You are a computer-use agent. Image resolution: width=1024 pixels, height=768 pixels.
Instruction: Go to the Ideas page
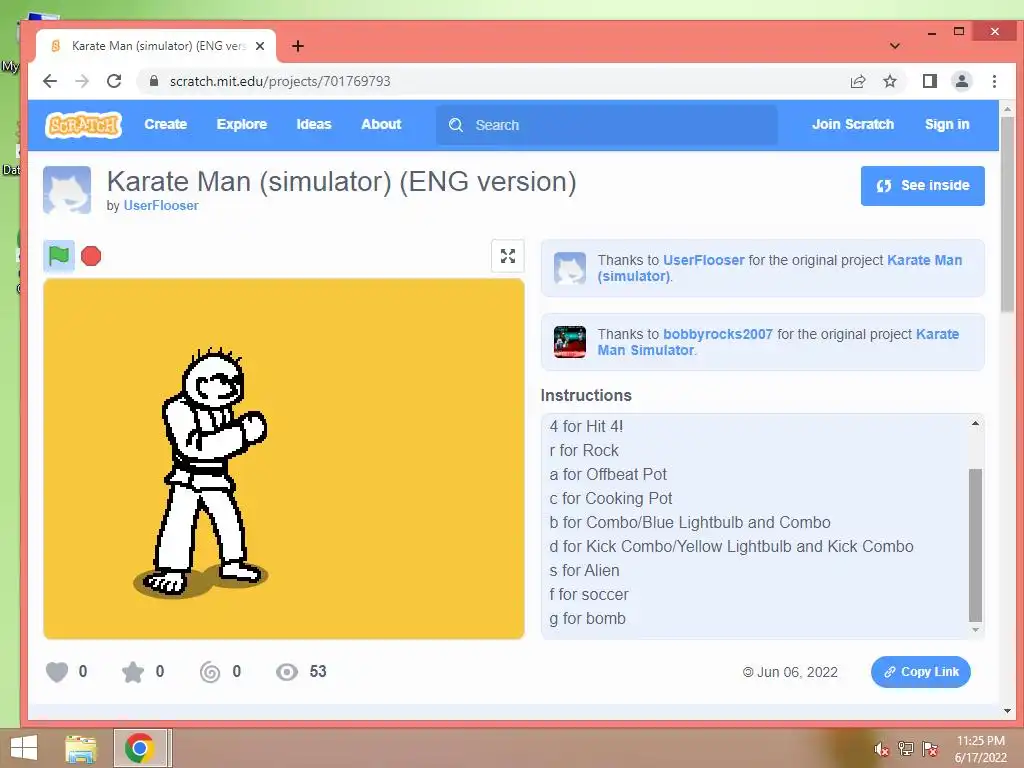pos(313,124)
